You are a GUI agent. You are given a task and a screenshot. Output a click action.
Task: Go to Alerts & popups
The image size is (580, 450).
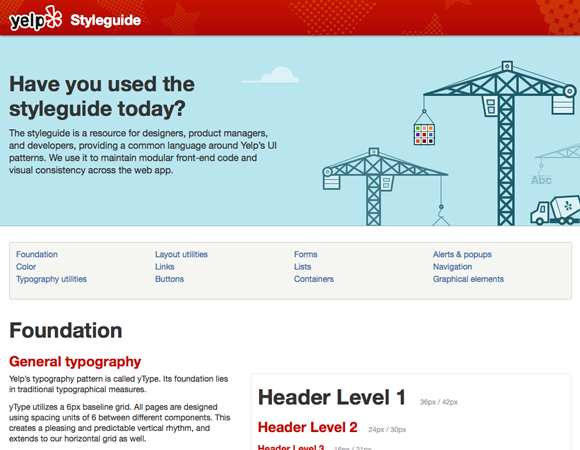pyautogui.click(x=462, y=254)
